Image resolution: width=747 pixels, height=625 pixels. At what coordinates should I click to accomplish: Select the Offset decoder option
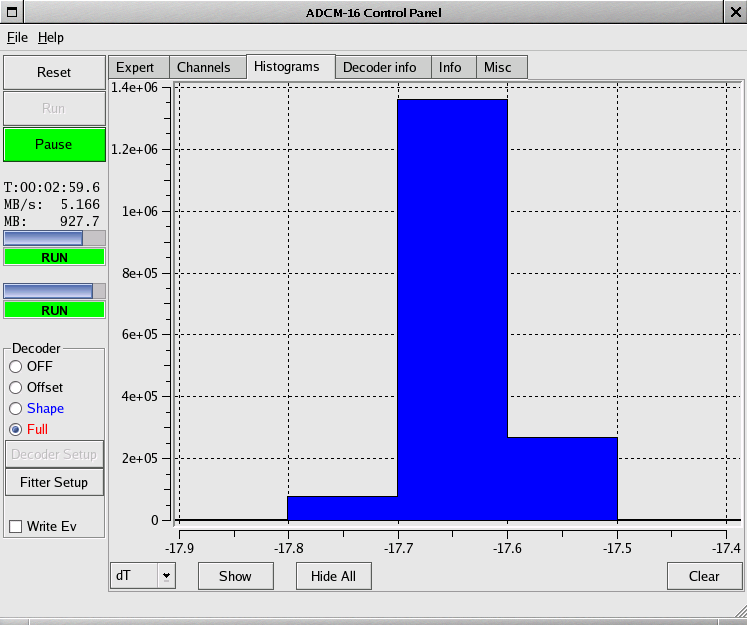click(x=16, y=387)
